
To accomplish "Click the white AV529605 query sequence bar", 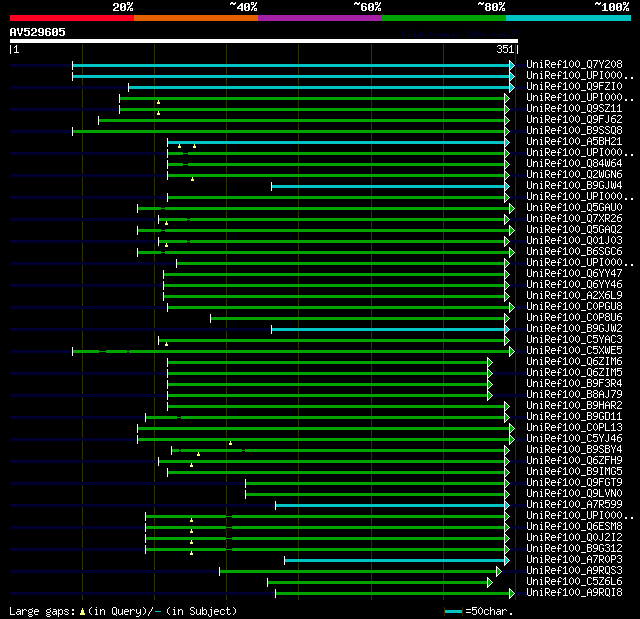I will tap(264, 41).
